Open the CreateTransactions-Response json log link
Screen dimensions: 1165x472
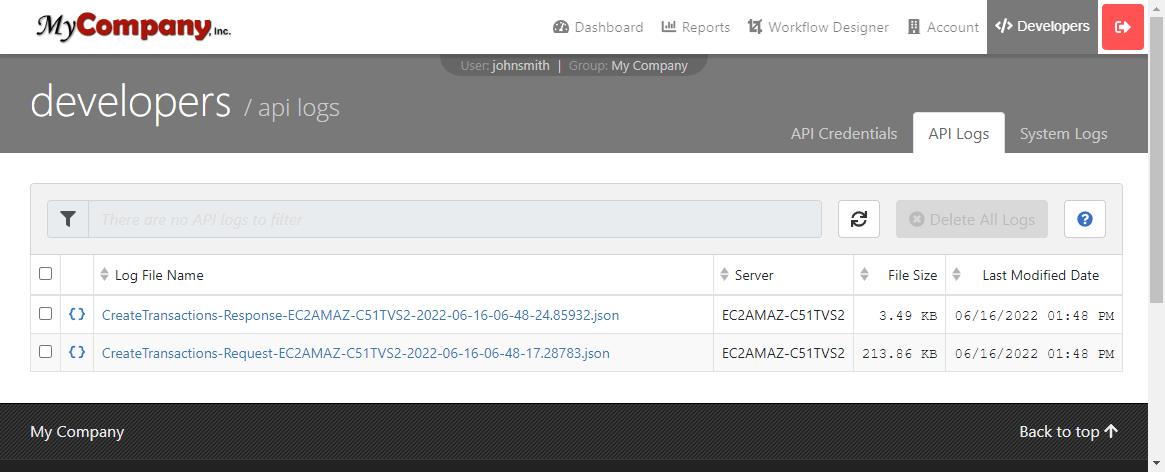[360, 315]
